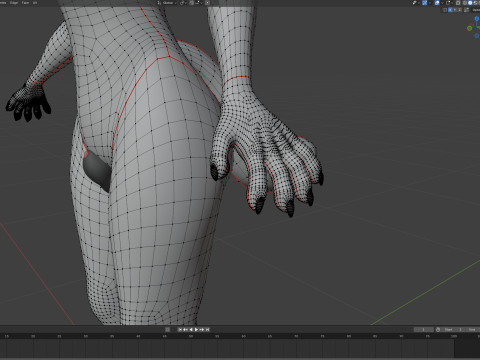Toggle Z axis mirror button

(x=459, y=10)
